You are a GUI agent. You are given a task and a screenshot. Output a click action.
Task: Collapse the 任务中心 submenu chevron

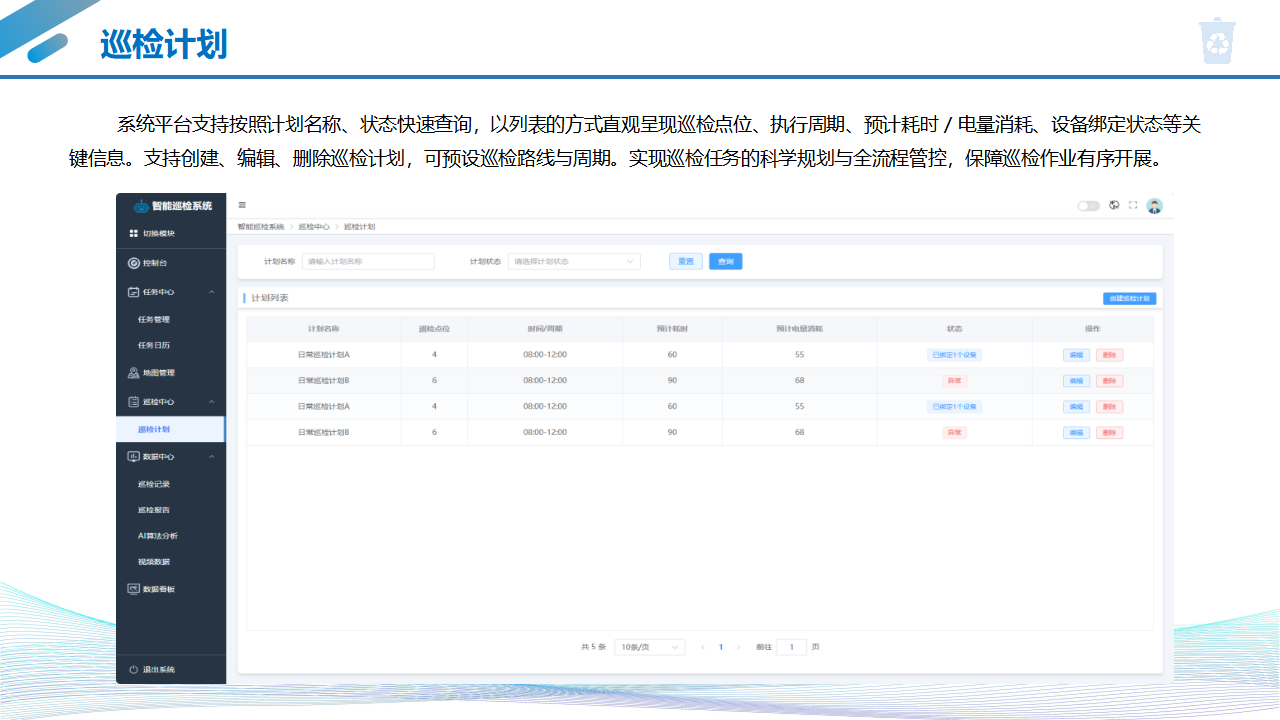point(211,292)
